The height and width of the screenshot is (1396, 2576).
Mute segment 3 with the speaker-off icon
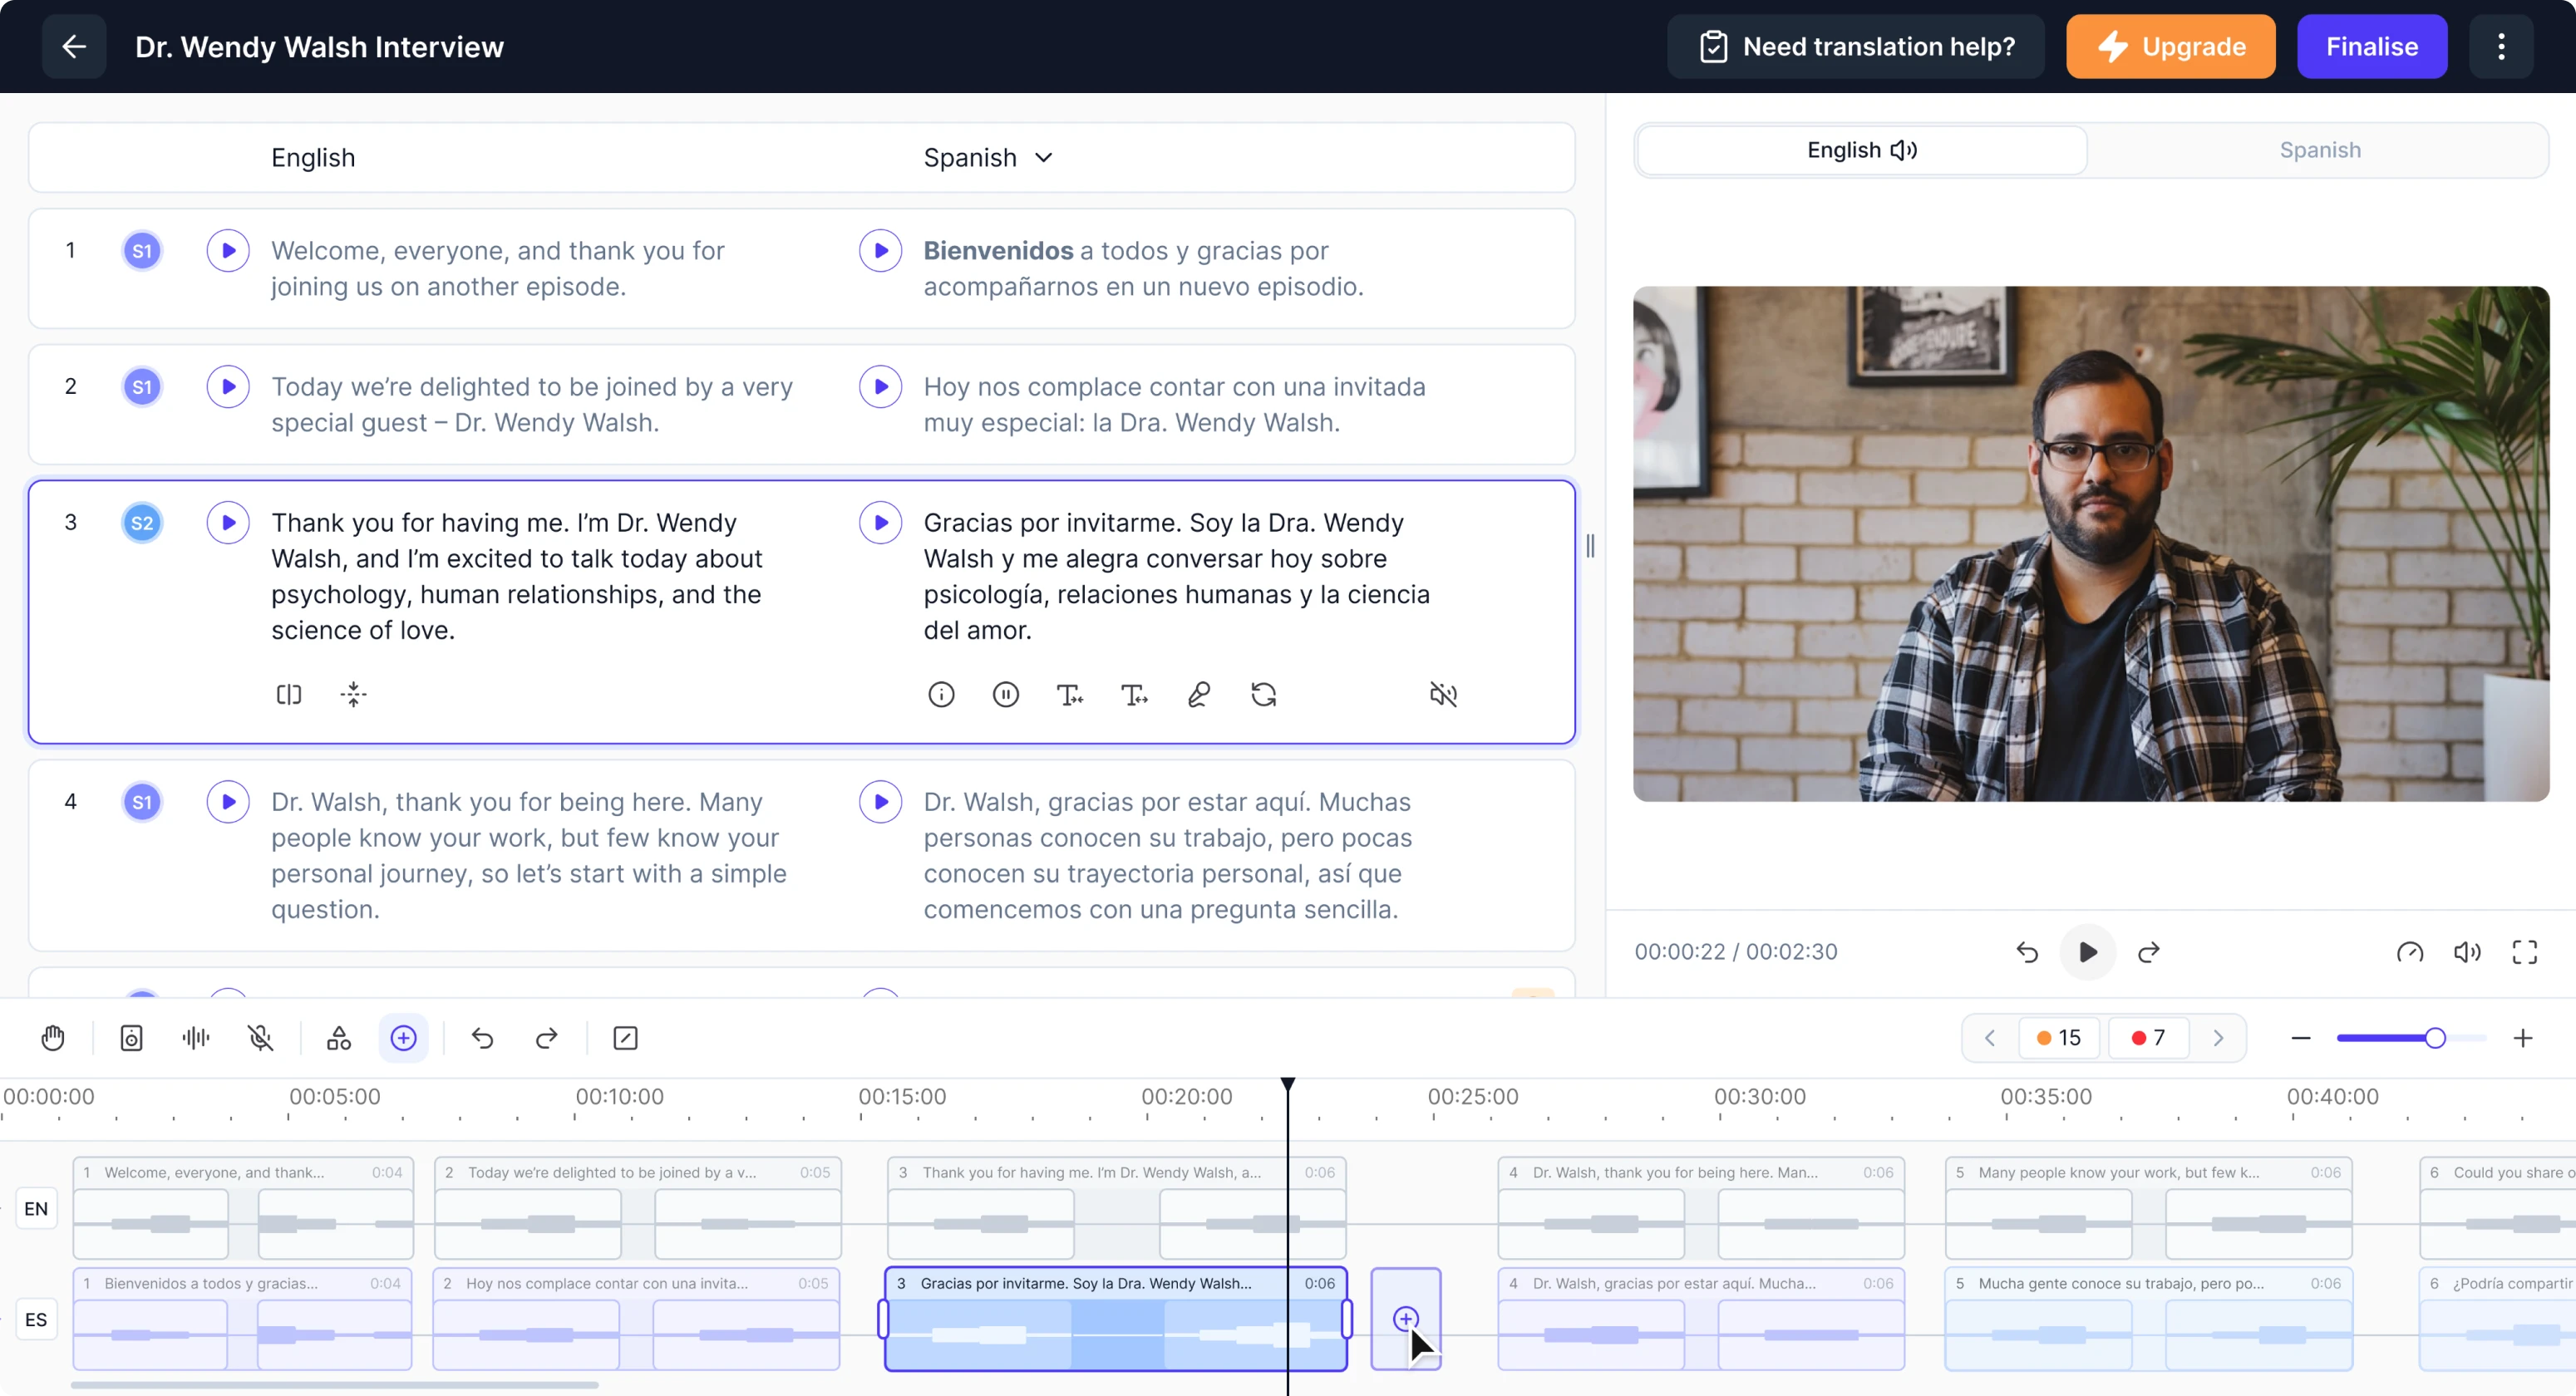tap(1443, 694)
